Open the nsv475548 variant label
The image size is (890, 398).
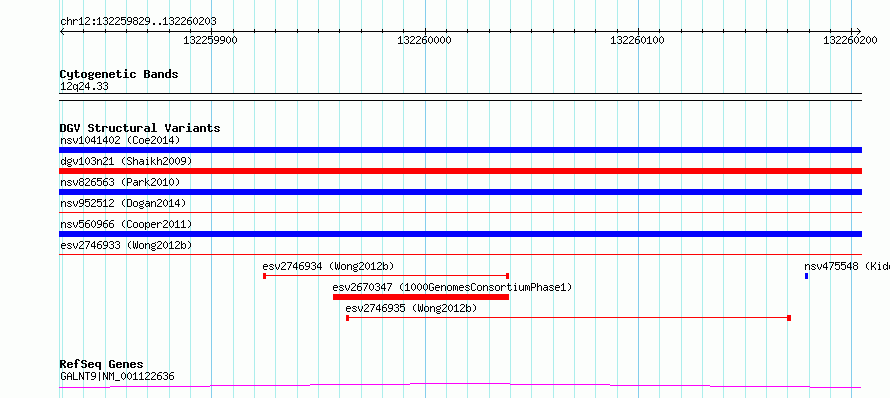847,266
